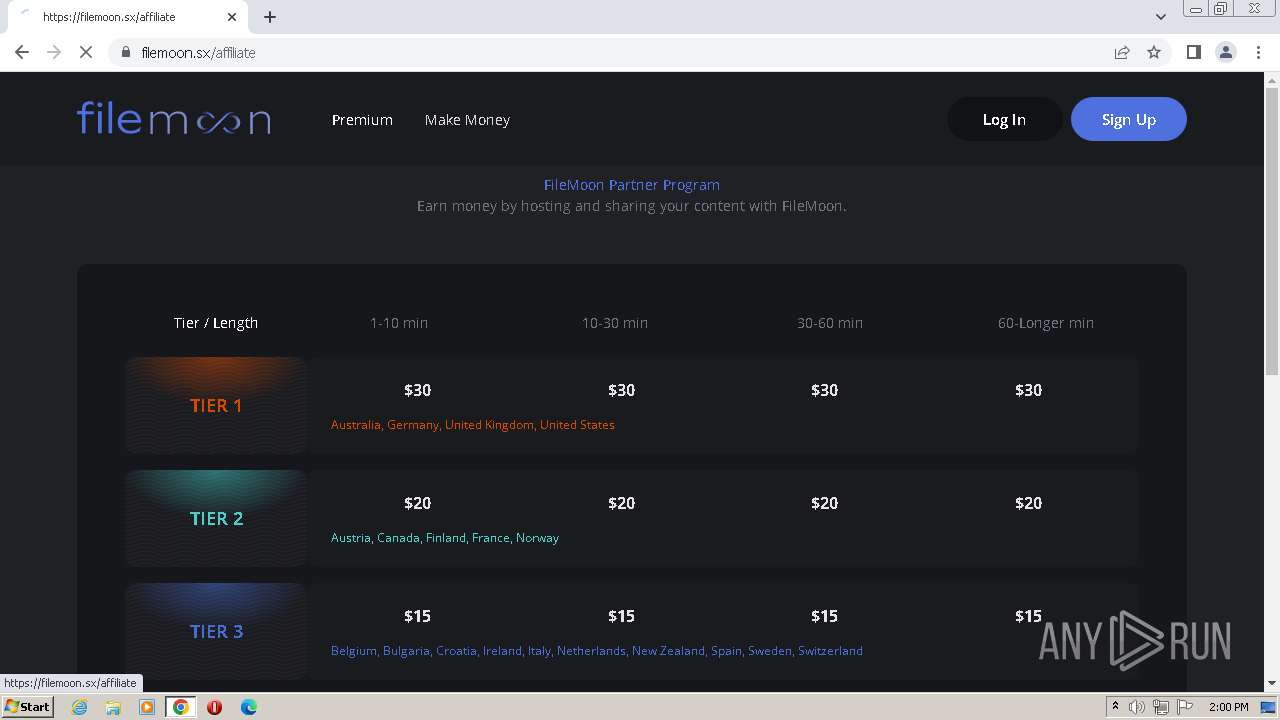Click the scrollbar down arrow
This screenshot has height=720, width=1280.
coord(1272,683)
